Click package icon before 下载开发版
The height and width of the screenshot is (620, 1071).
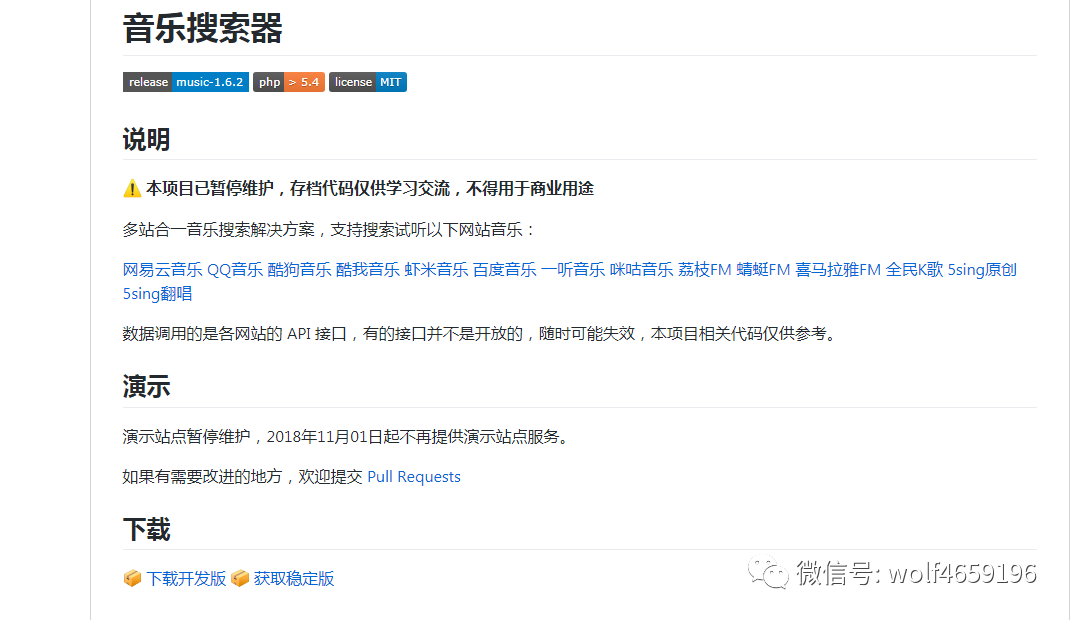pyautogui.click(x=132, y=578)
